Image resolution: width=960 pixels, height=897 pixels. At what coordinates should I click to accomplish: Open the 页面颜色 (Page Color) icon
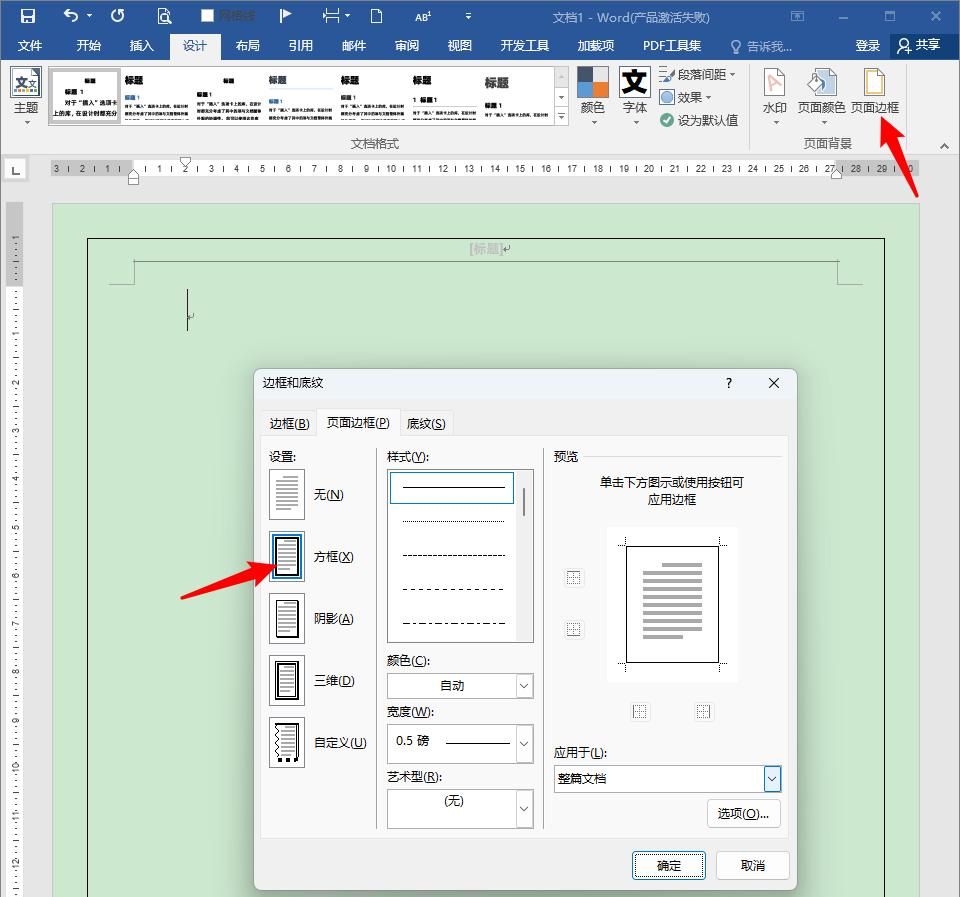click(x=823, y=95)
